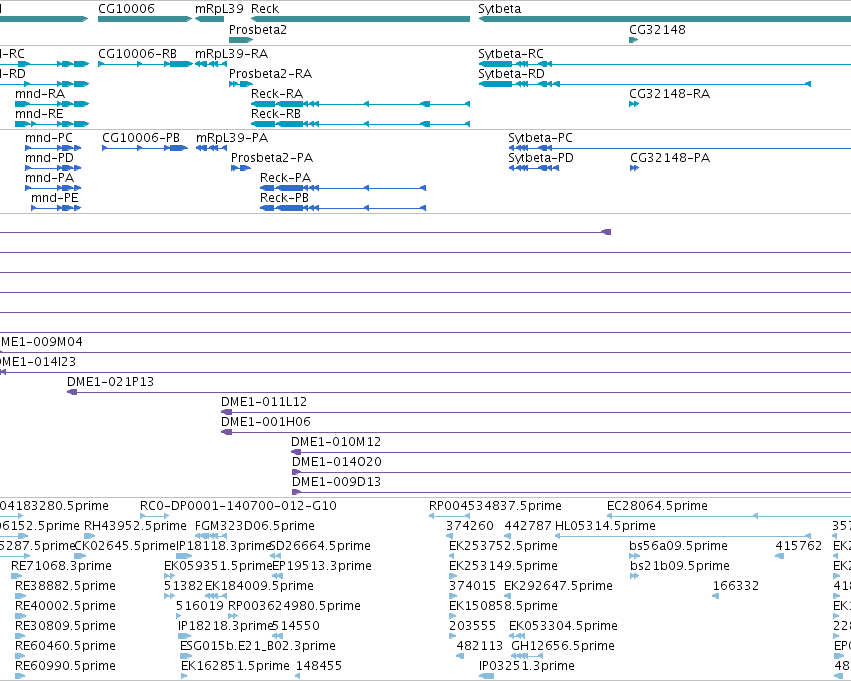The image size is (851, 681).
Task: Select the Reck-PA protein feature
Action: pyautogui.click(x=343, y=188)
